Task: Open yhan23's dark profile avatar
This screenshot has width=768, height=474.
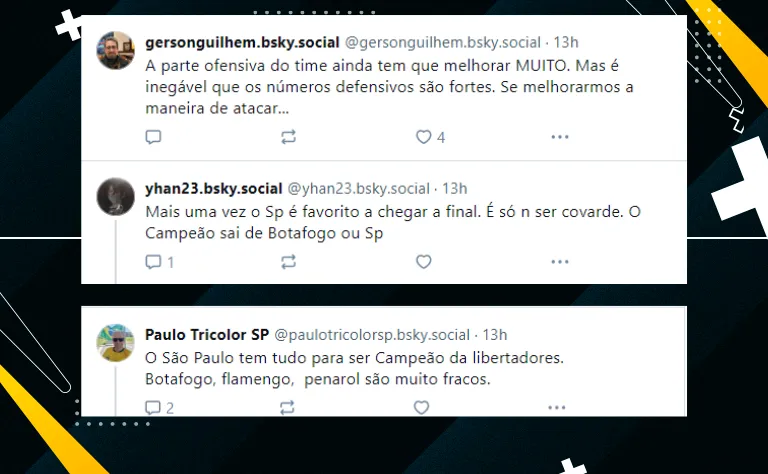Action: point(116,196)
